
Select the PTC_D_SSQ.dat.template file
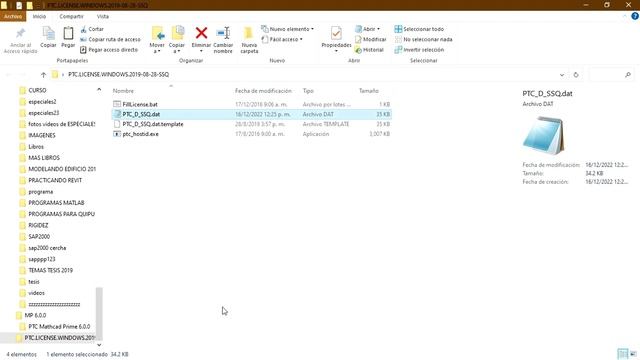coord(251,124)
